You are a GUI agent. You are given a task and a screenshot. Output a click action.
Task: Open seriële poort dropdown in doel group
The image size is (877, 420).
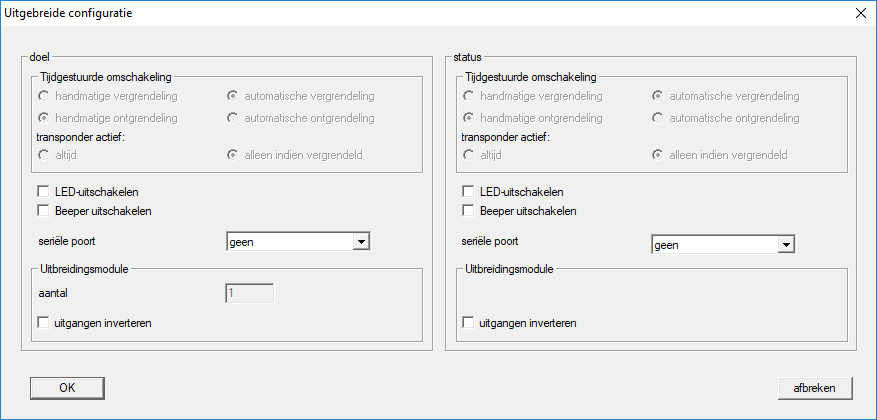click(x=362, y=241)
